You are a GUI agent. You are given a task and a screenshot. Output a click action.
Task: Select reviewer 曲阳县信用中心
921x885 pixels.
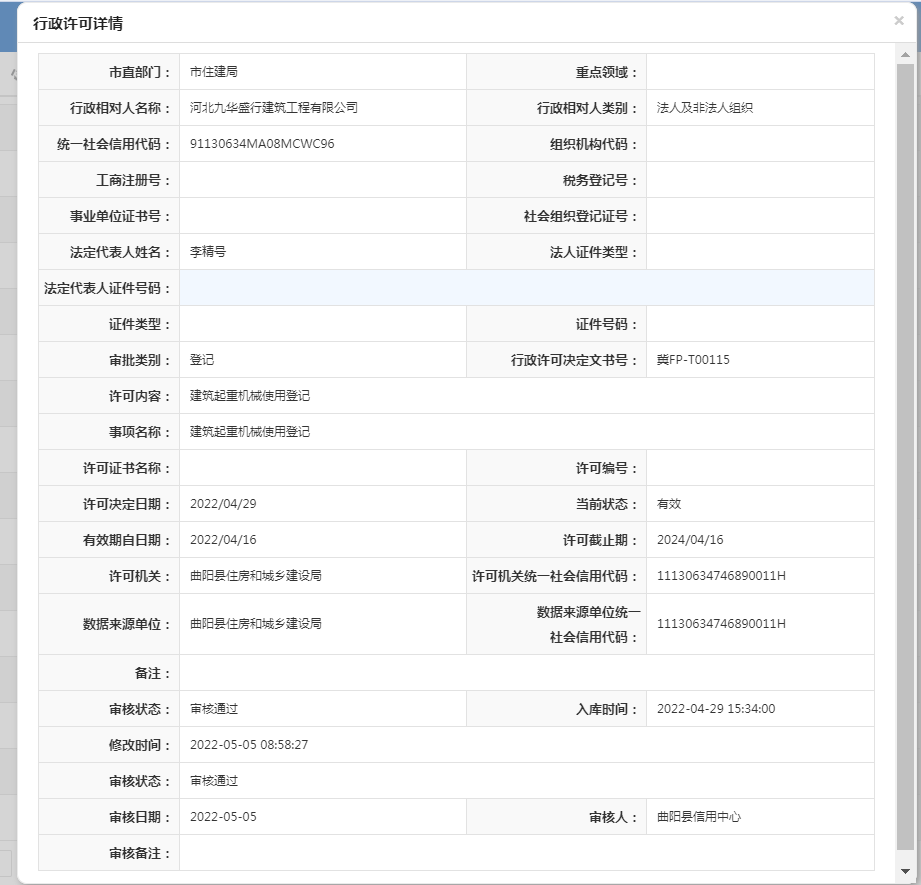click(699, 816)
